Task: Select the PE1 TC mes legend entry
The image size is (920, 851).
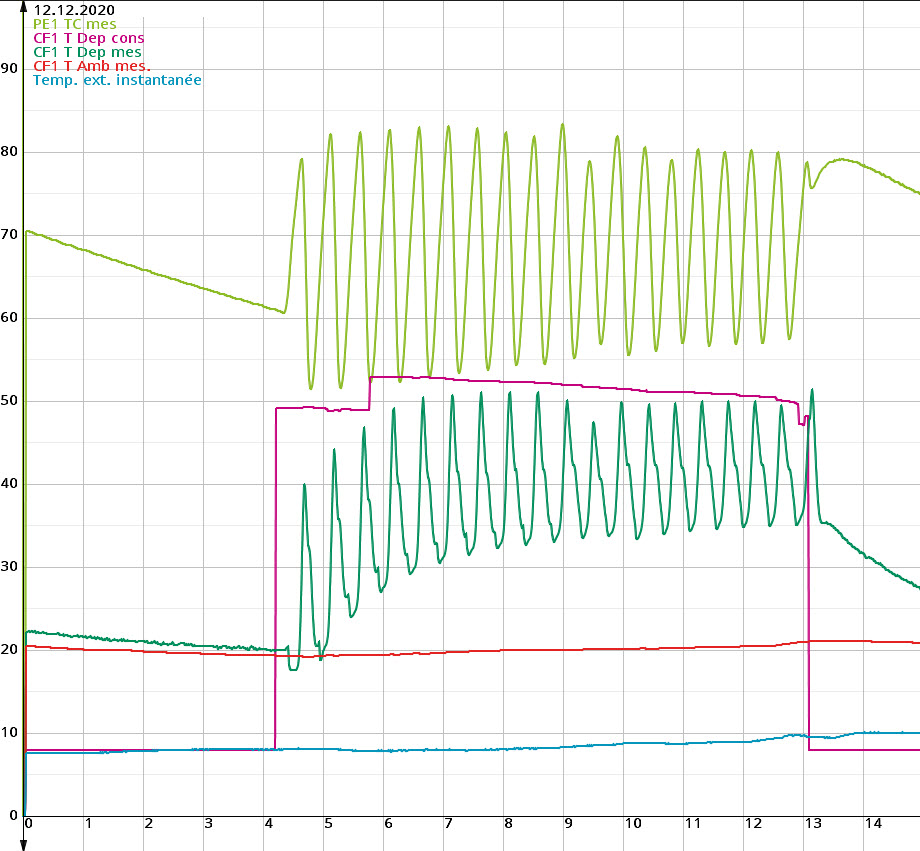Action: [x=75, y=24]
